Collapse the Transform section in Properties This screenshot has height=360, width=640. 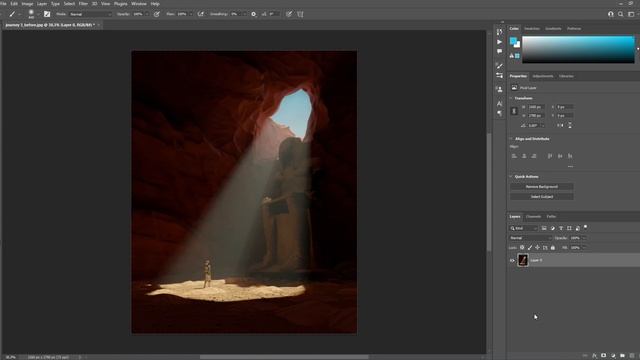(511, 98)
